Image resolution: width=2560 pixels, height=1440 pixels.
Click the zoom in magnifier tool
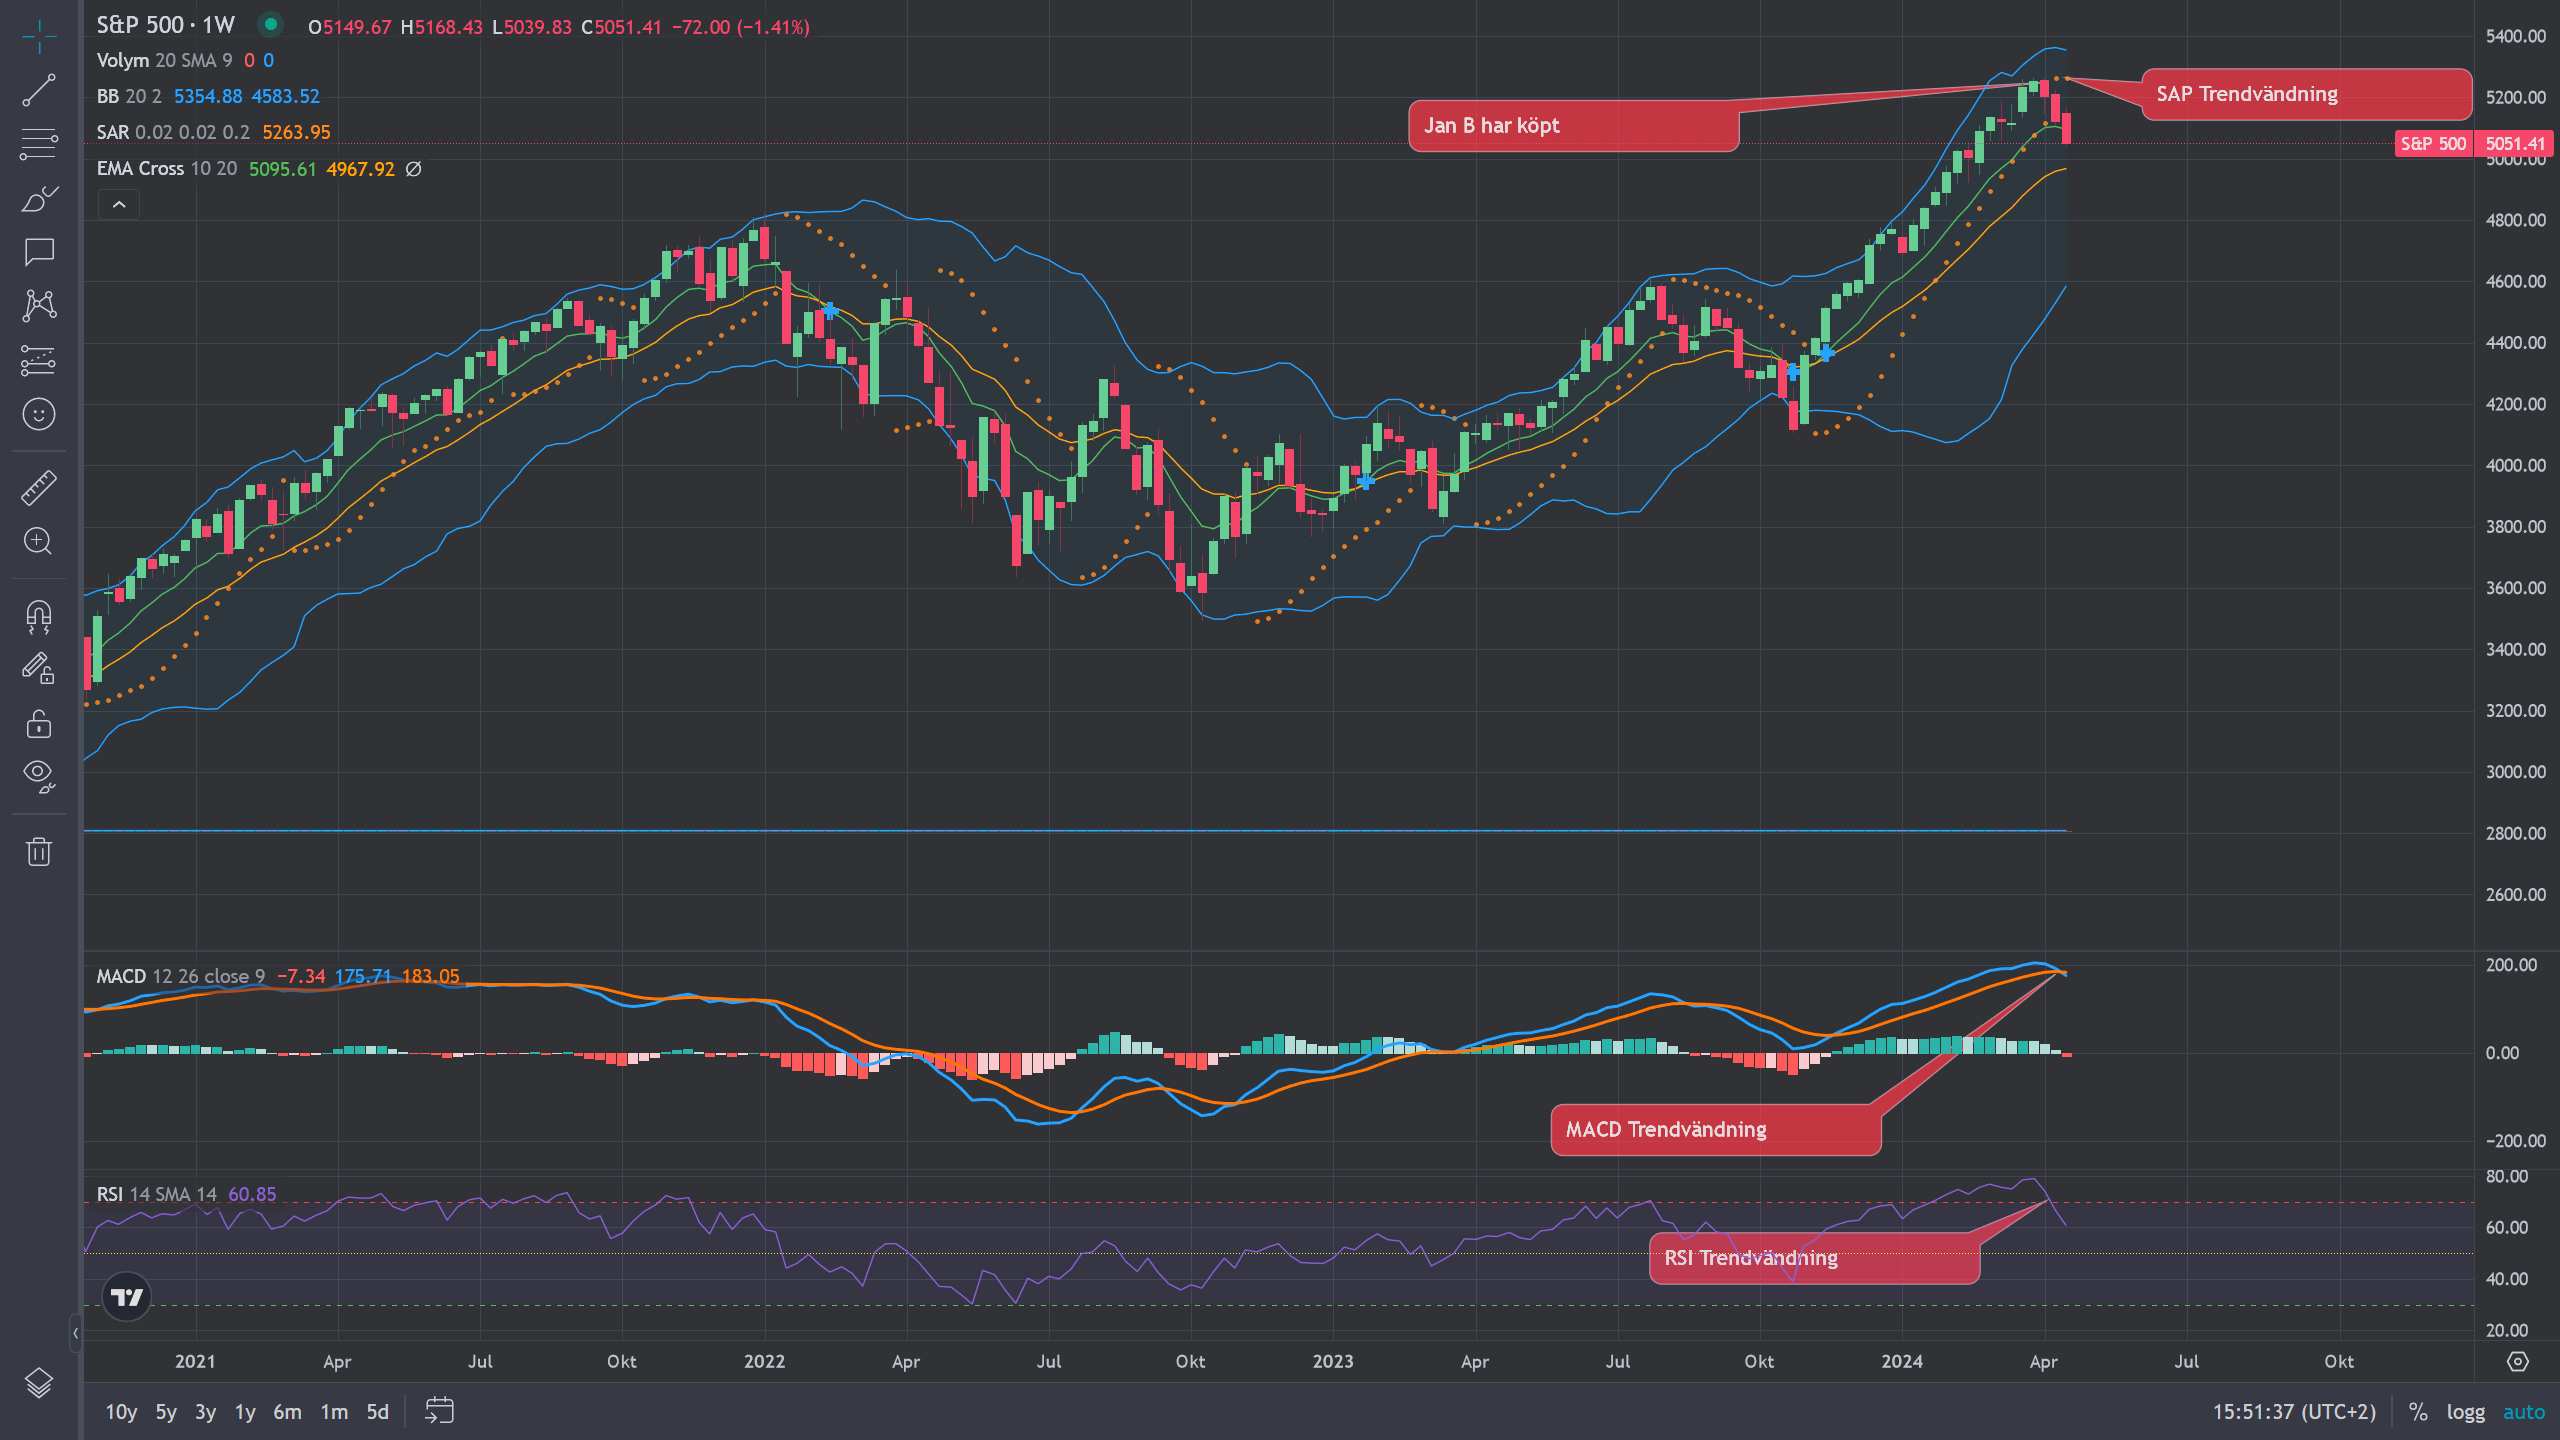[39, 542]
